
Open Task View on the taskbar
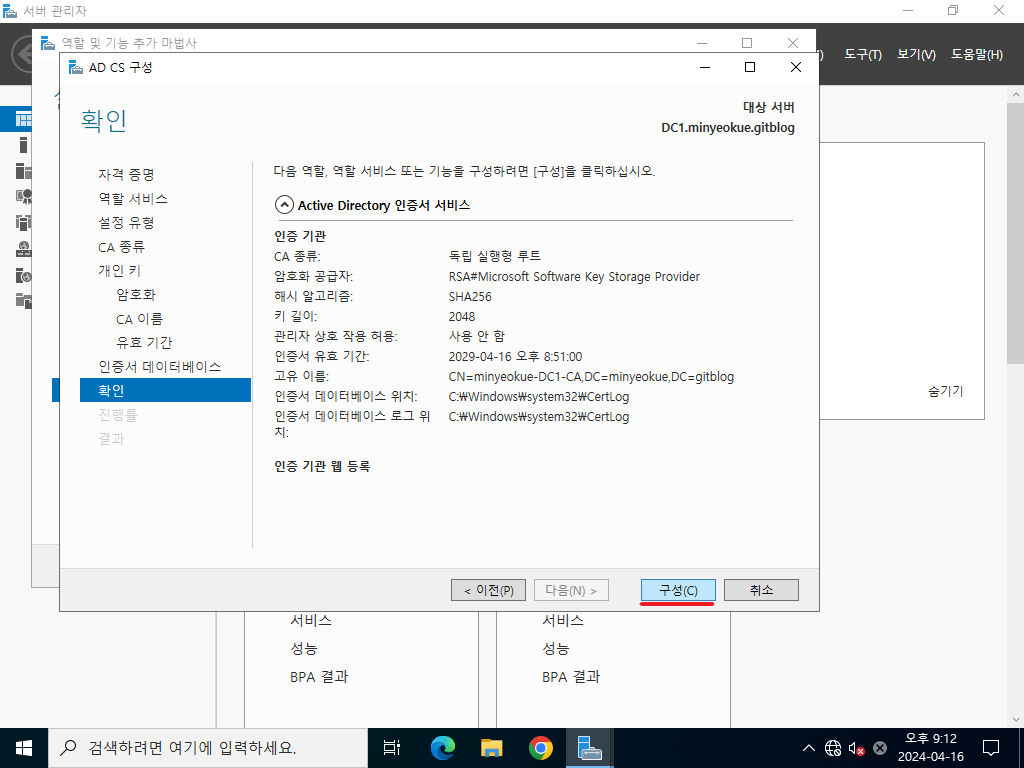tap(392, 748)
